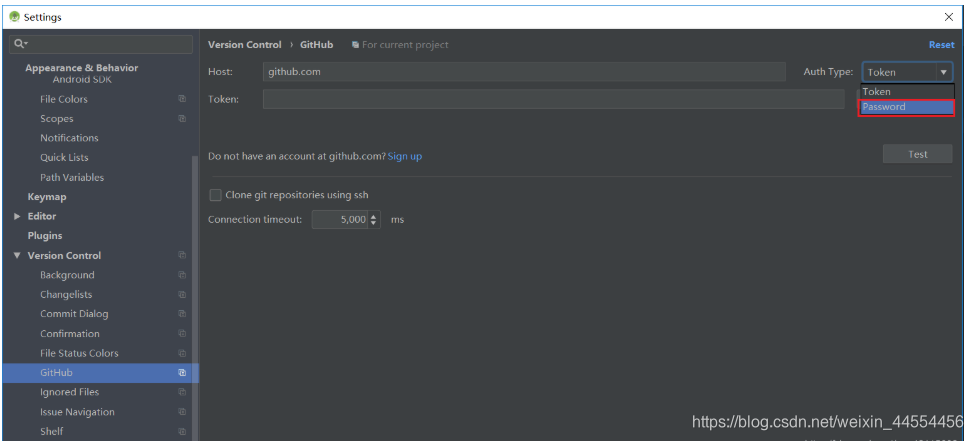The height and width of the screenshot is (441, 974).
Task: Click the Settings window app icon
Action: 15,17
